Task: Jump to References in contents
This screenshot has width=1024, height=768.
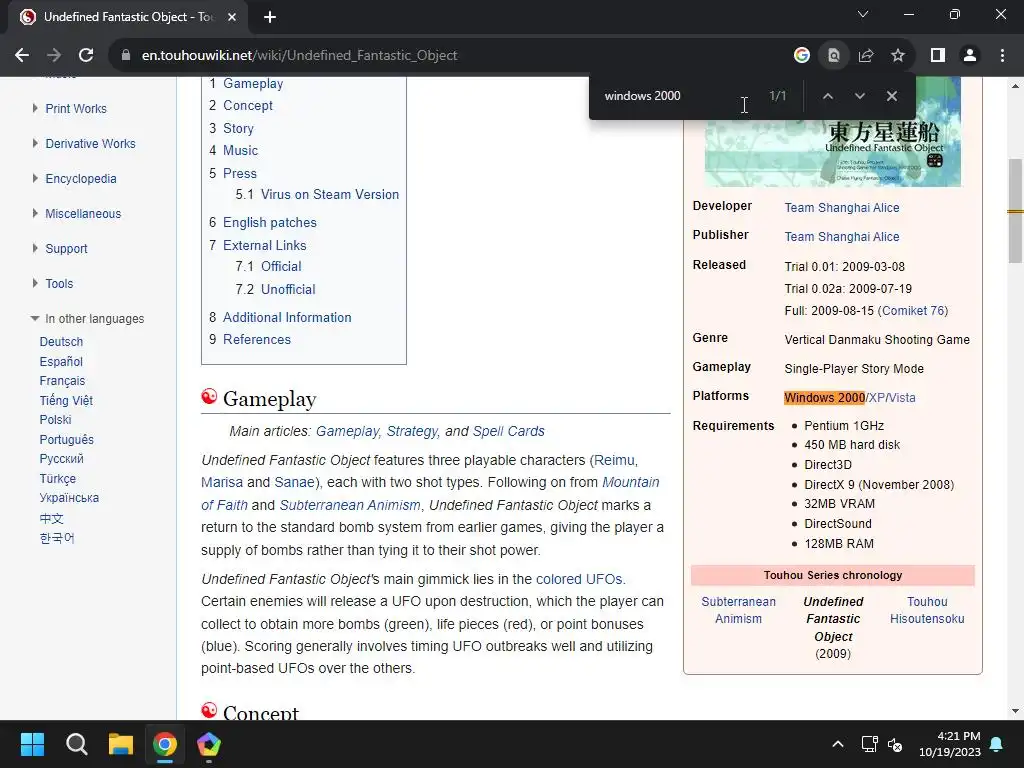Action: tap(257, 339)
